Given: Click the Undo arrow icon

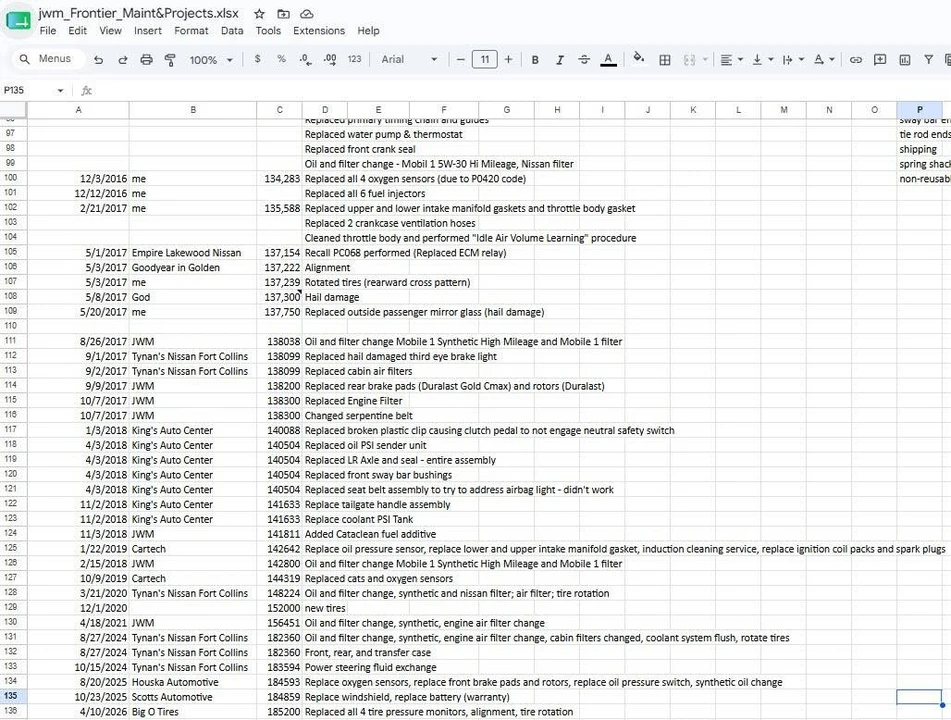Looking at the screenshot, I should (98, 59).
